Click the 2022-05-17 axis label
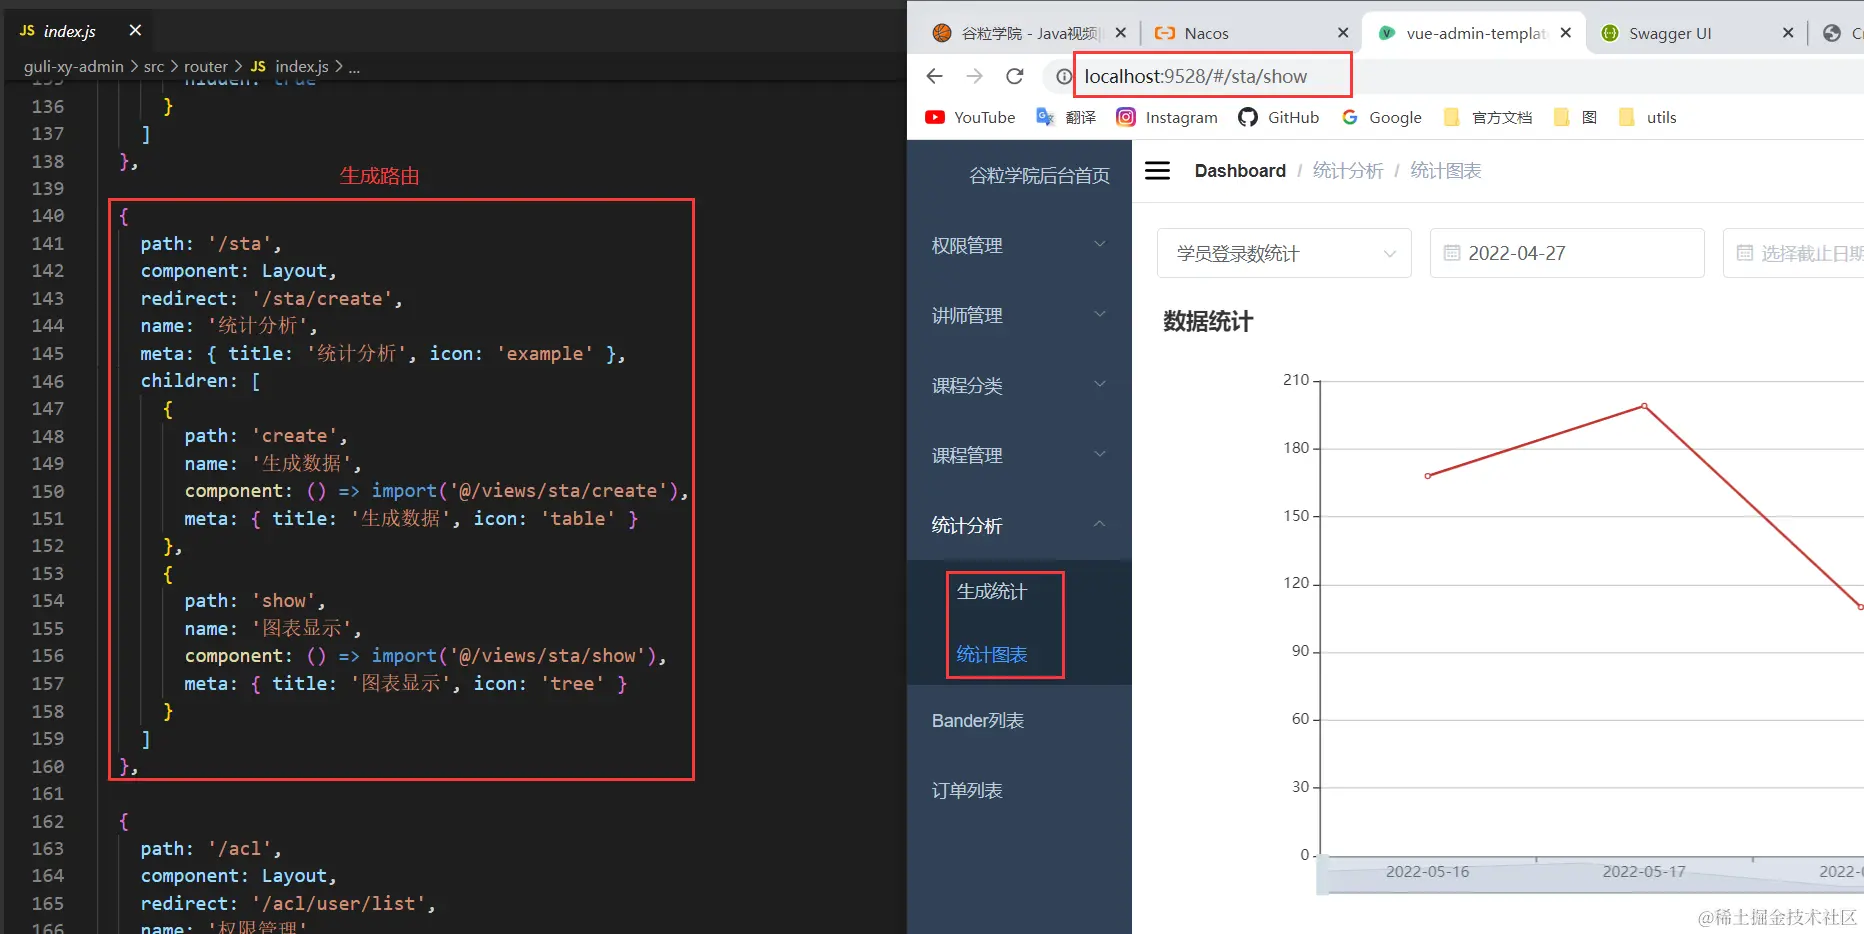The width and height of the screenshot is (1864, 934). point(1644,872)
